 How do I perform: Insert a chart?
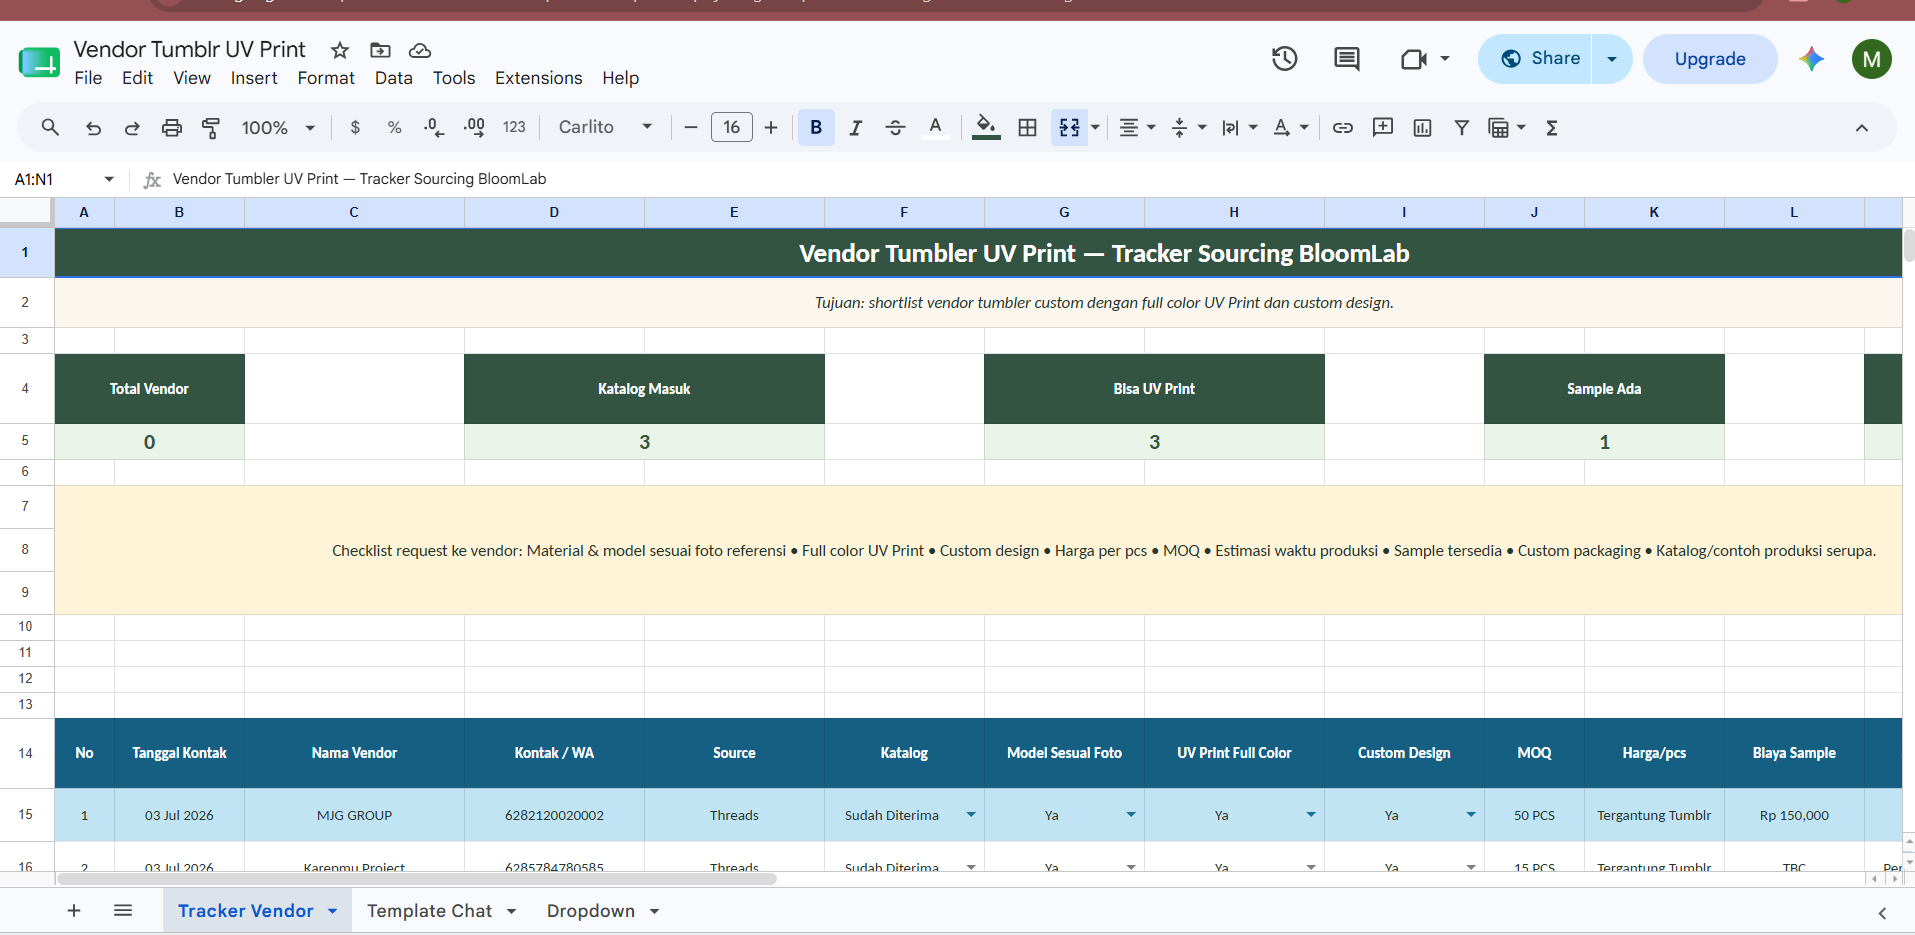coord(1422,128)
